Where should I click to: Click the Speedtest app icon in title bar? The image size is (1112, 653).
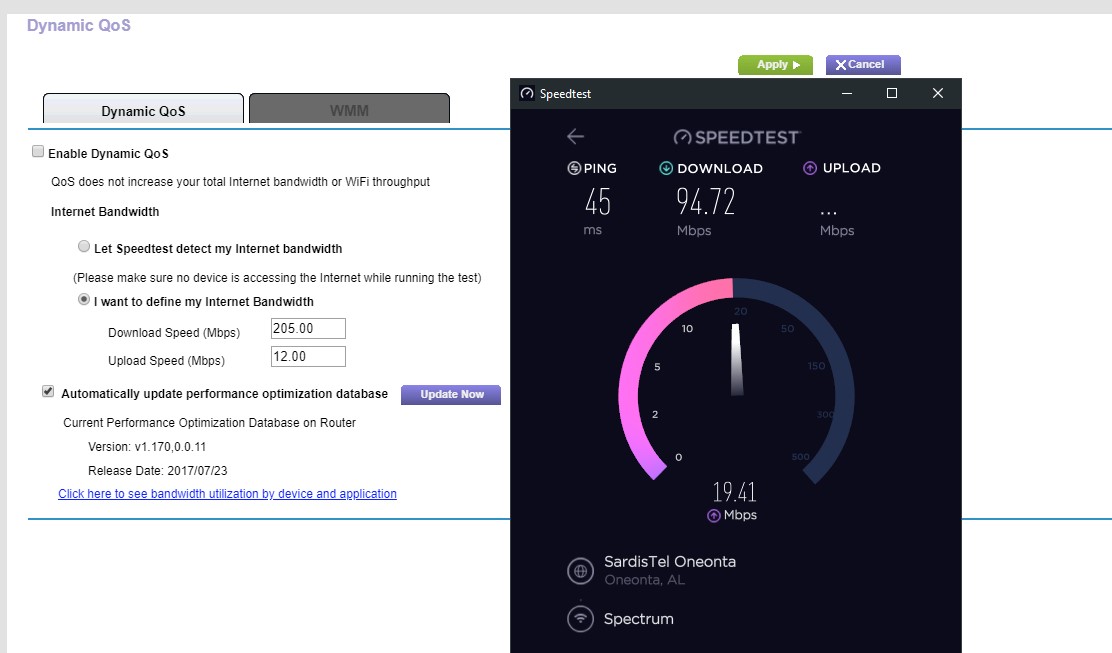coord(527,94)
